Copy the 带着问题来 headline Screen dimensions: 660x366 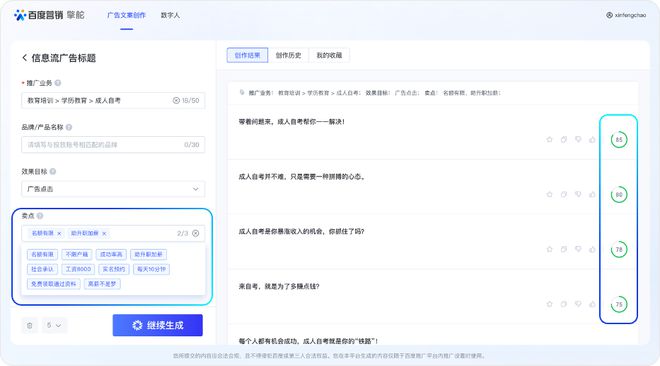click(564, 139)
